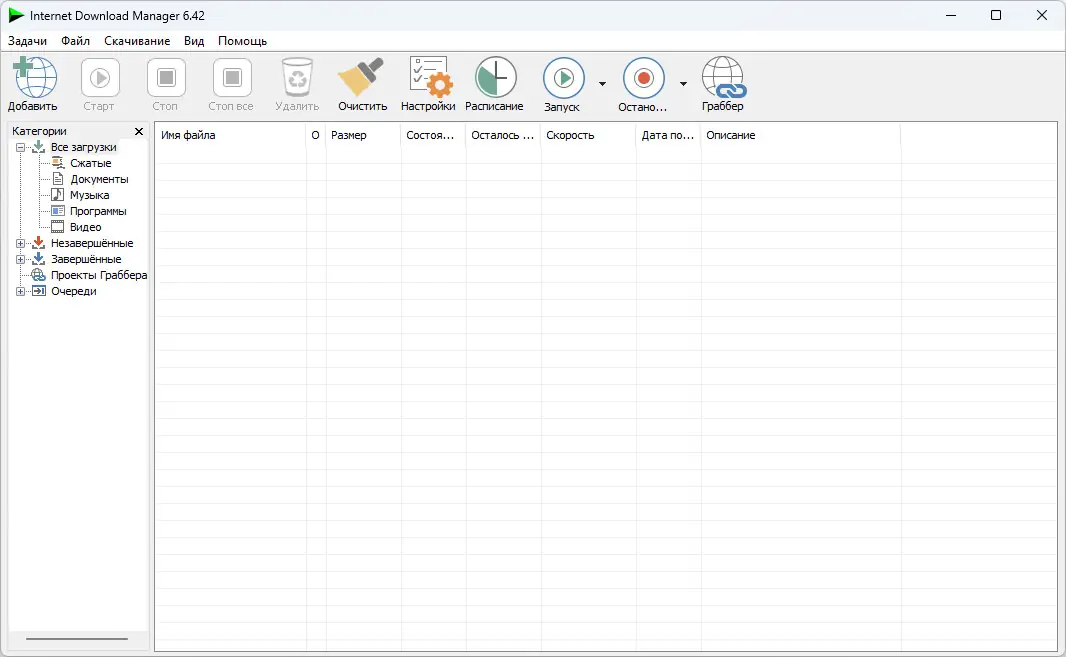Viewport: 1066px width, 657px height.
Task: Sort by the Описание column header
Action: (x=800, y=135)
